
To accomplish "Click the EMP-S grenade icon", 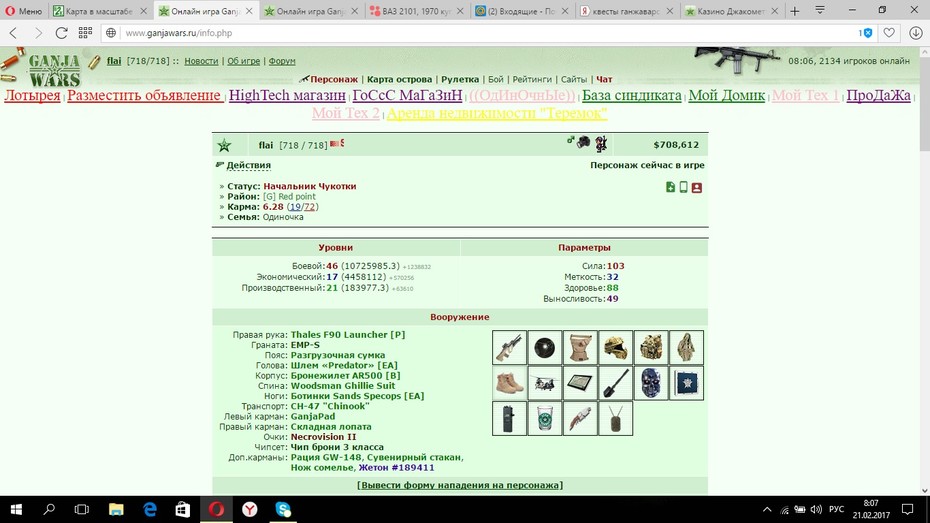I will tap(544, 347).
